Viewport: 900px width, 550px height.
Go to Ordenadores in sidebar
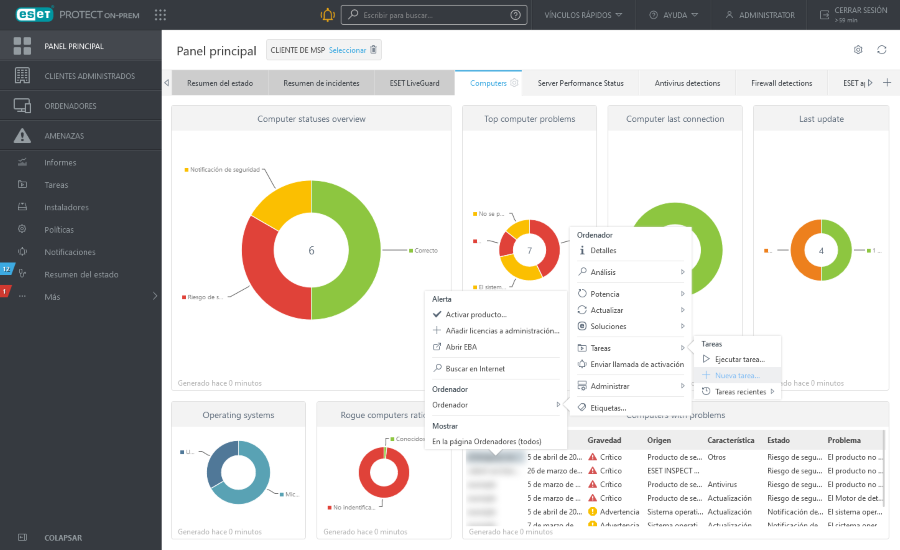(81, 106)
